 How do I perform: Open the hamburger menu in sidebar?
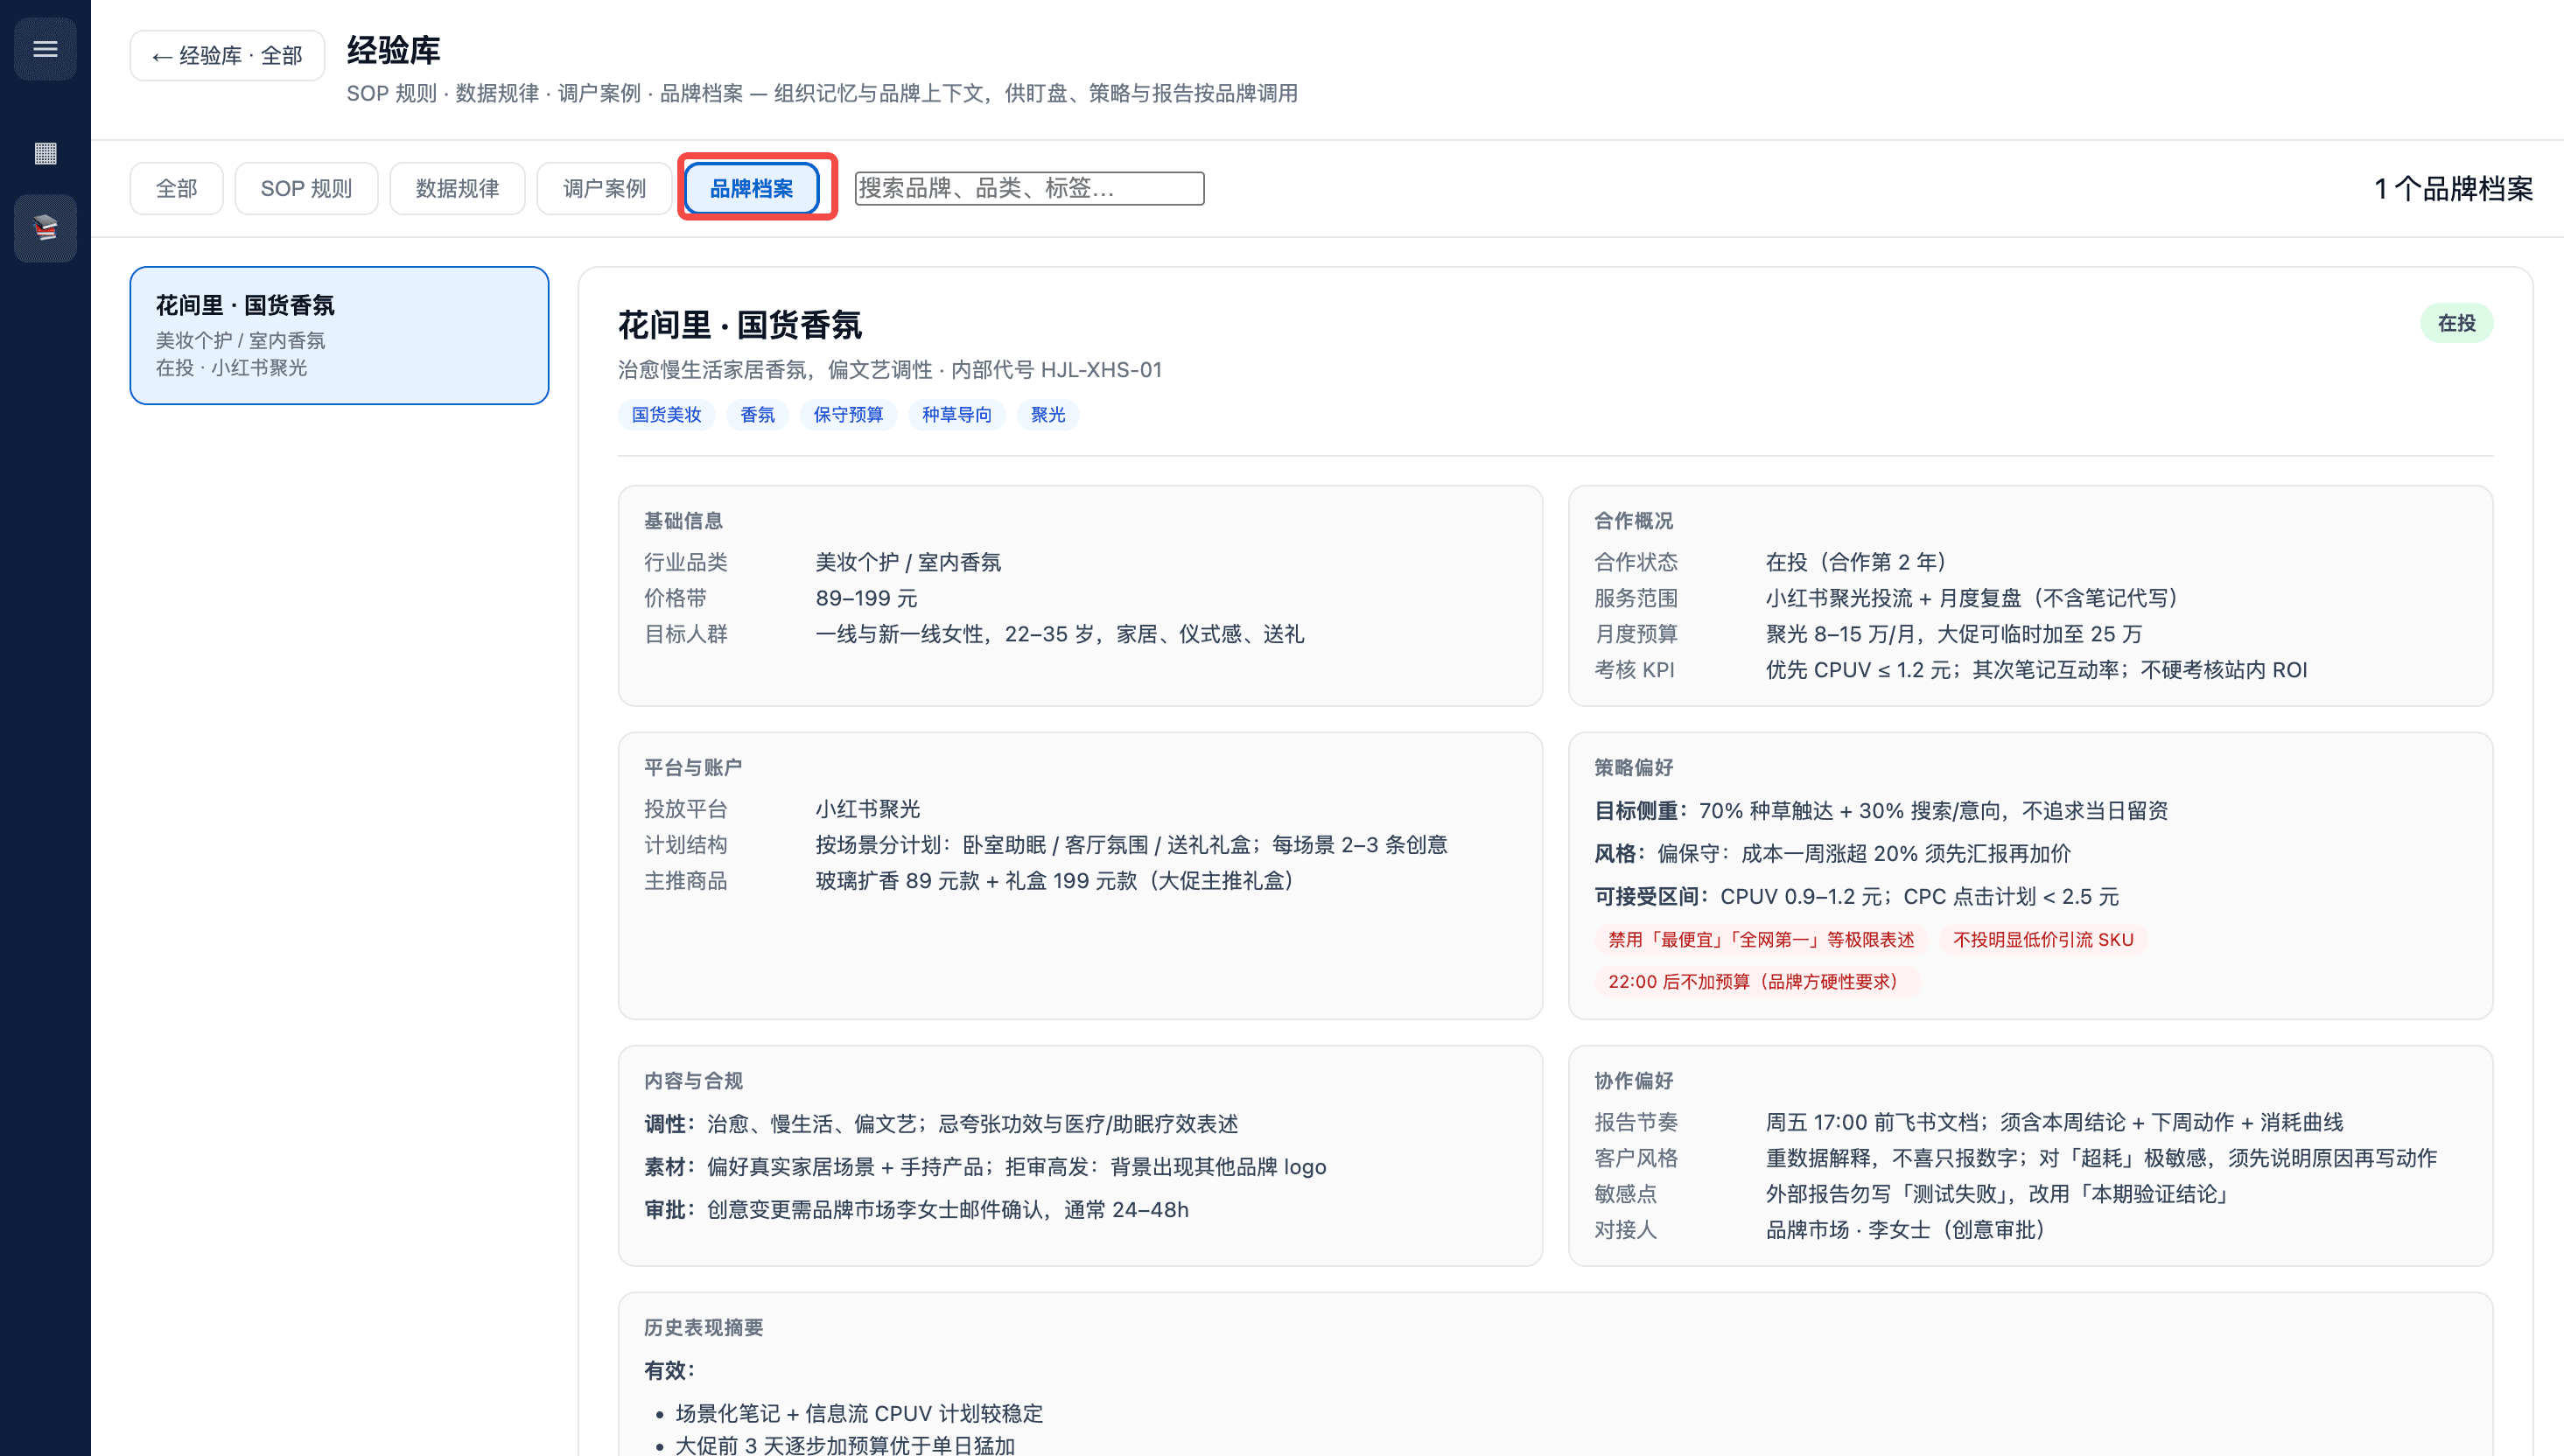click(x=45, y=49)
